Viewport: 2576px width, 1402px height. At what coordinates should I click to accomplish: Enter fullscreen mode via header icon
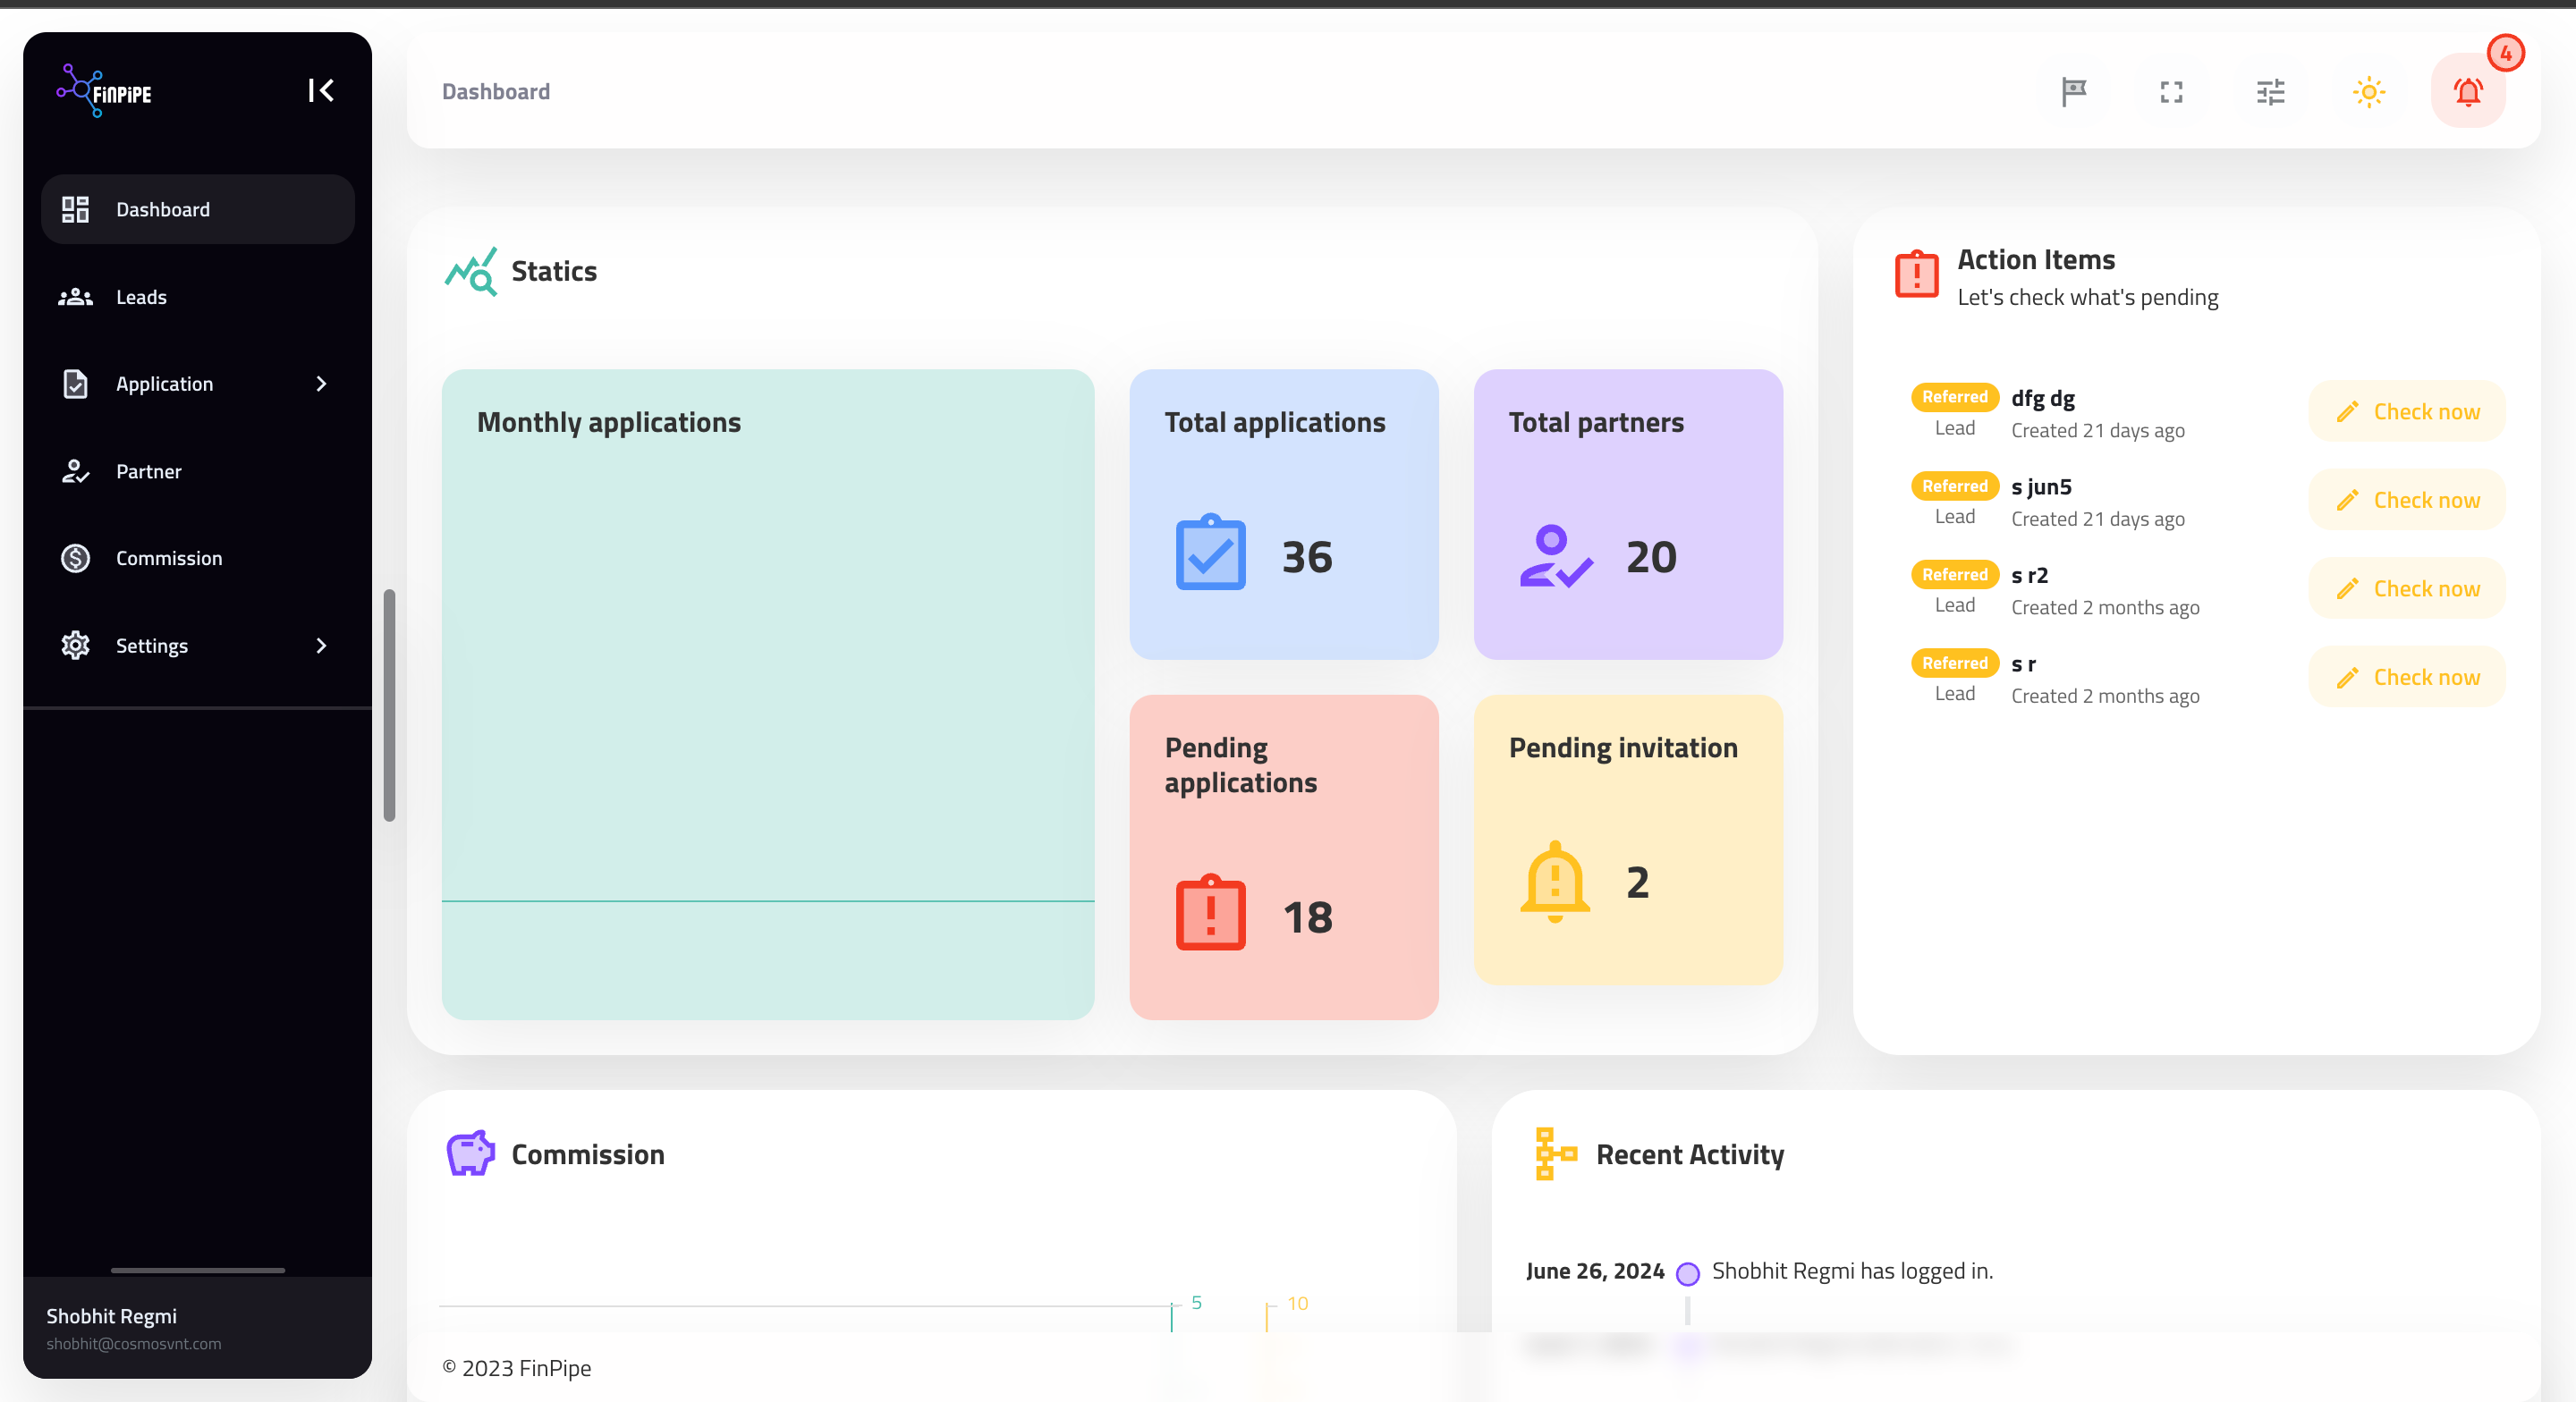[2171, 92]
